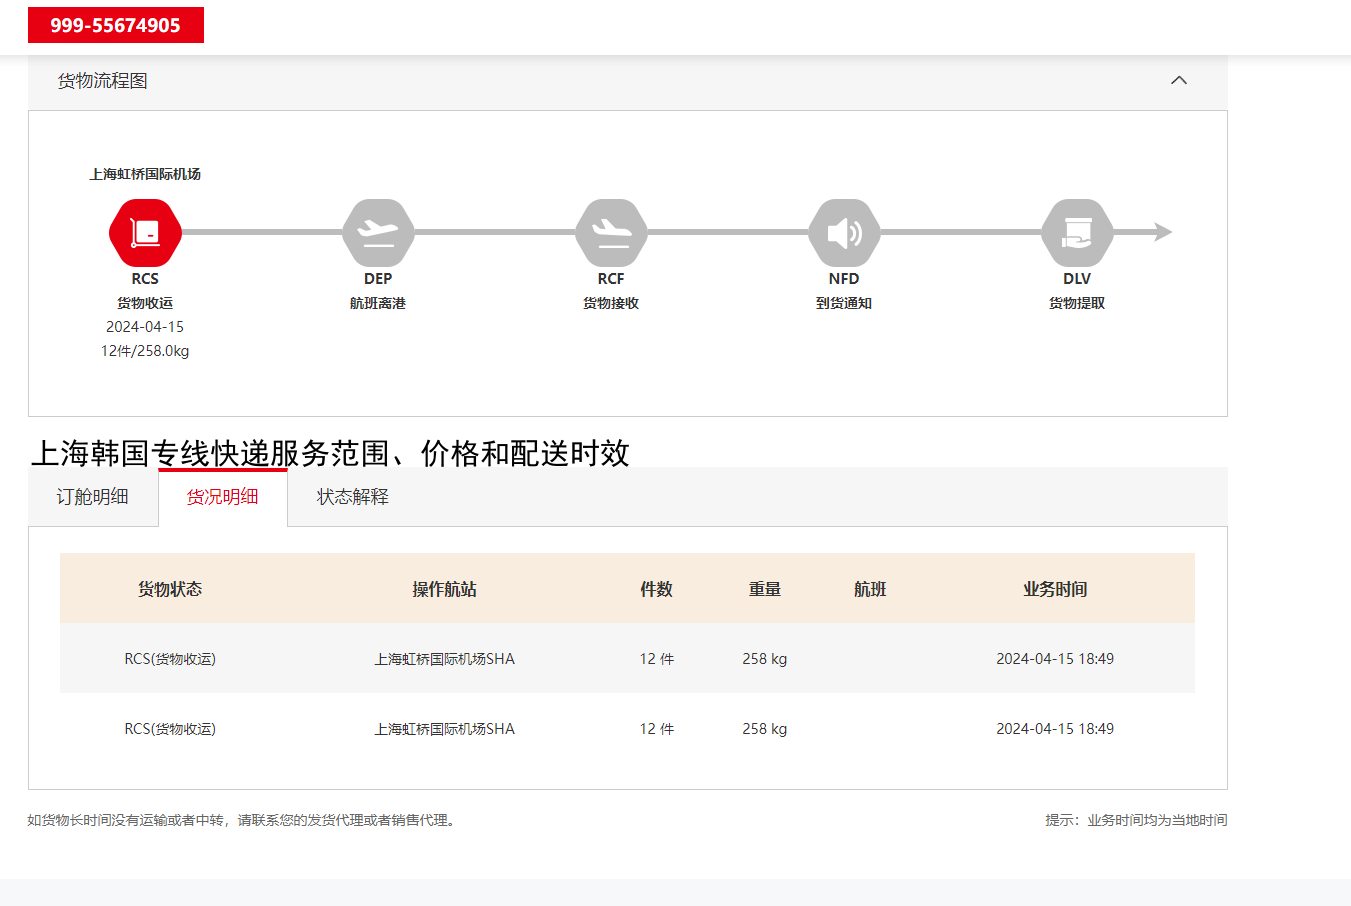Click the 货物流程图 section header title
Viewport: 1351px width, 906px height.
[x=103, y=81]
